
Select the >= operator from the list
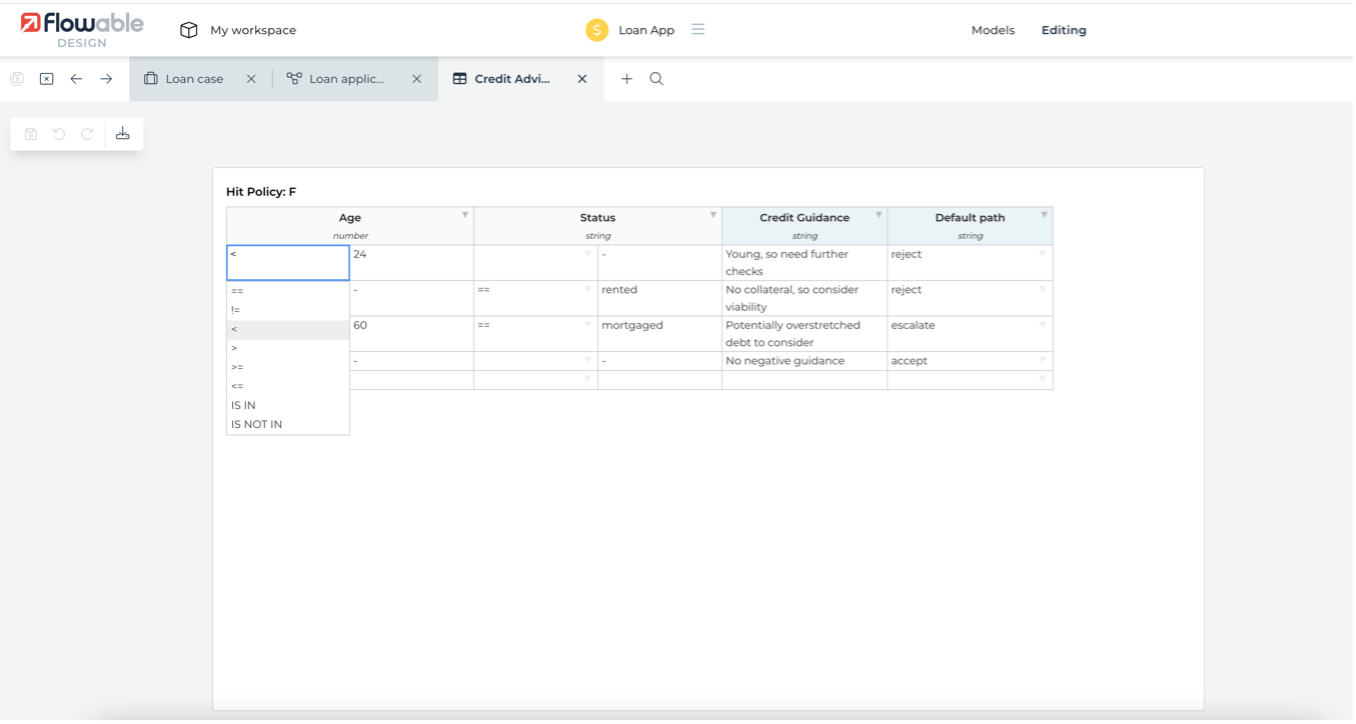(x=238, y=367)
